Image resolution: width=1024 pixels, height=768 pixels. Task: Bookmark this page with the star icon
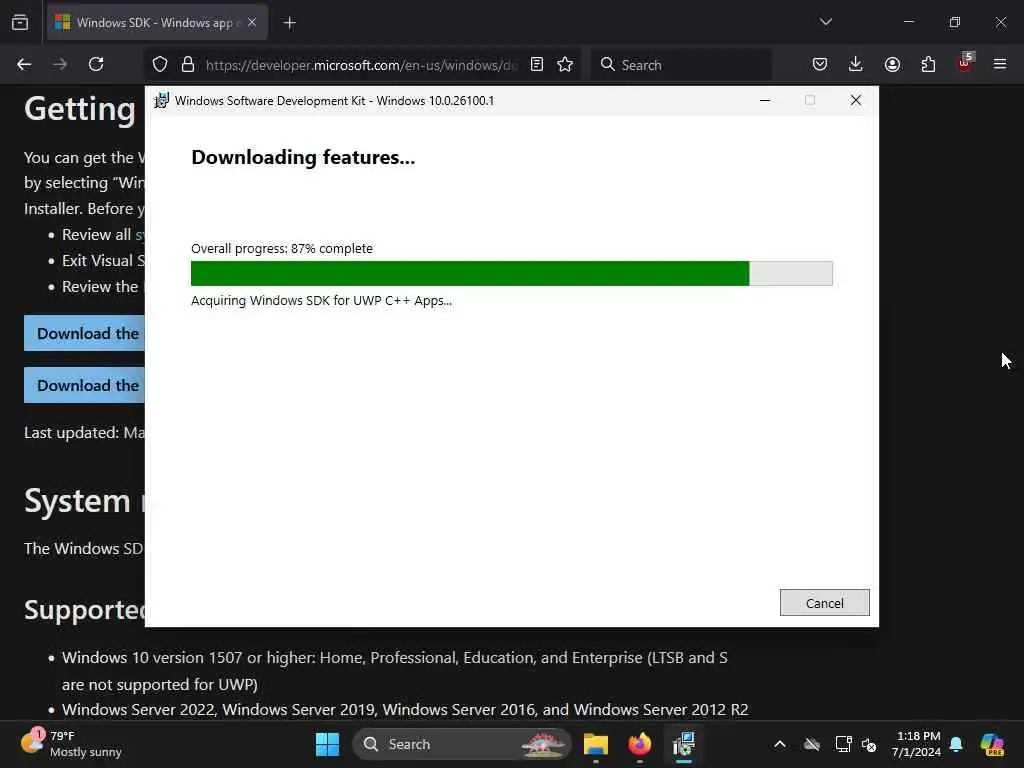566,64
